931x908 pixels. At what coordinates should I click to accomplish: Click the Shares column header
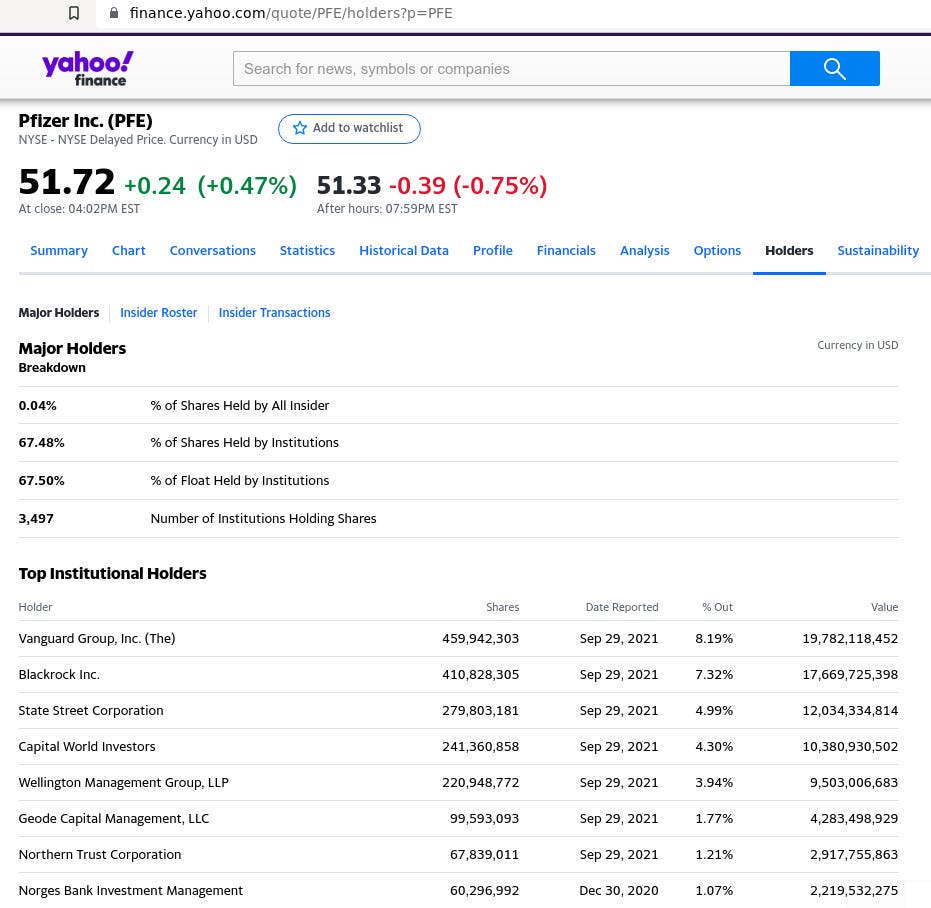[x=502, y=607]
